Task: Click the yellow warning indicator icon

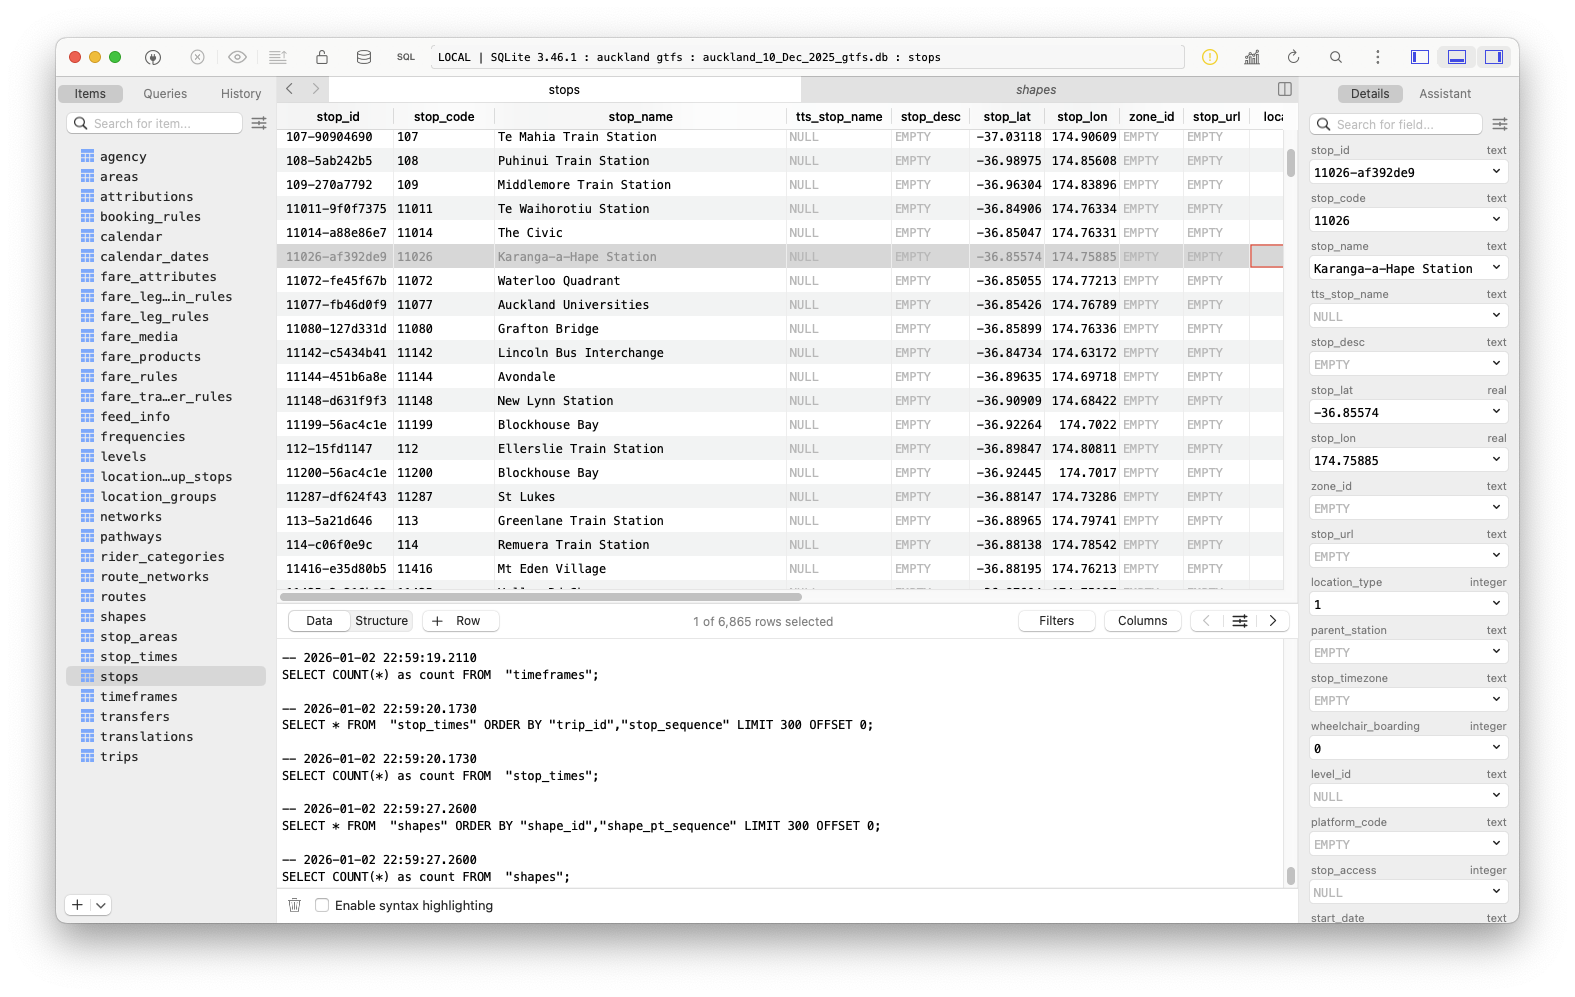Action: click(x=1209, y=57)
